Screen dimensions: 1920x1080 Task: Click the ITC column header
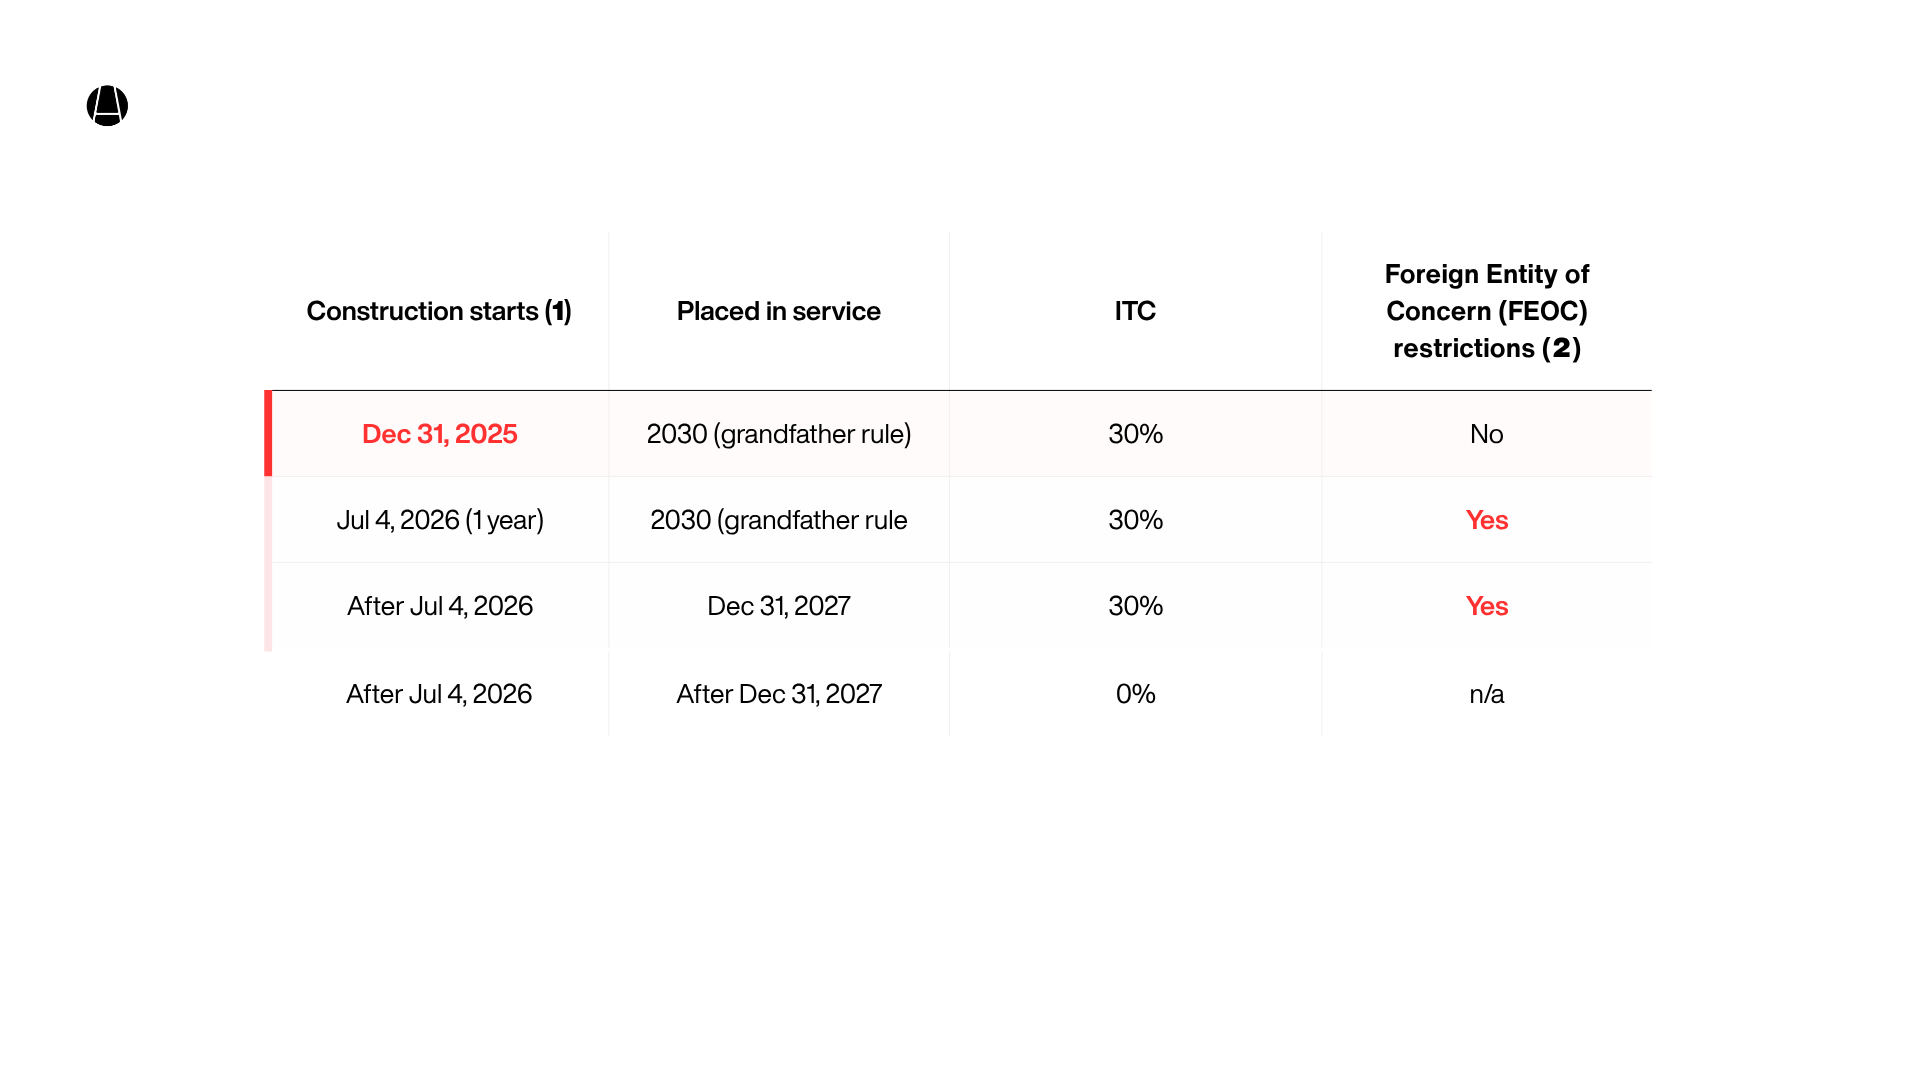(x=1135, y=311)
